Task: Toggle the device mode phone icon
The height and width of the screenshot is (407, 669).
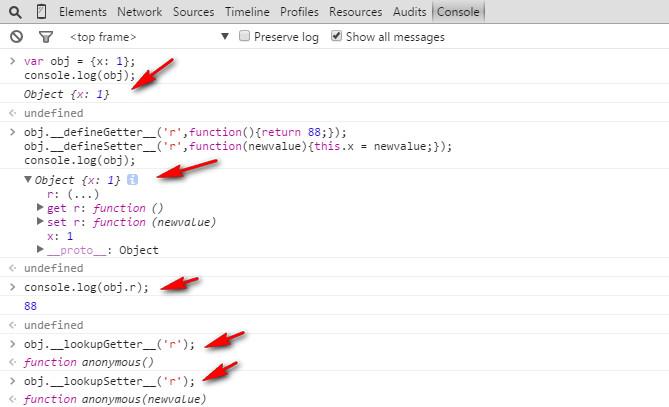Action: pyautogui.click(x=41, y=12)
